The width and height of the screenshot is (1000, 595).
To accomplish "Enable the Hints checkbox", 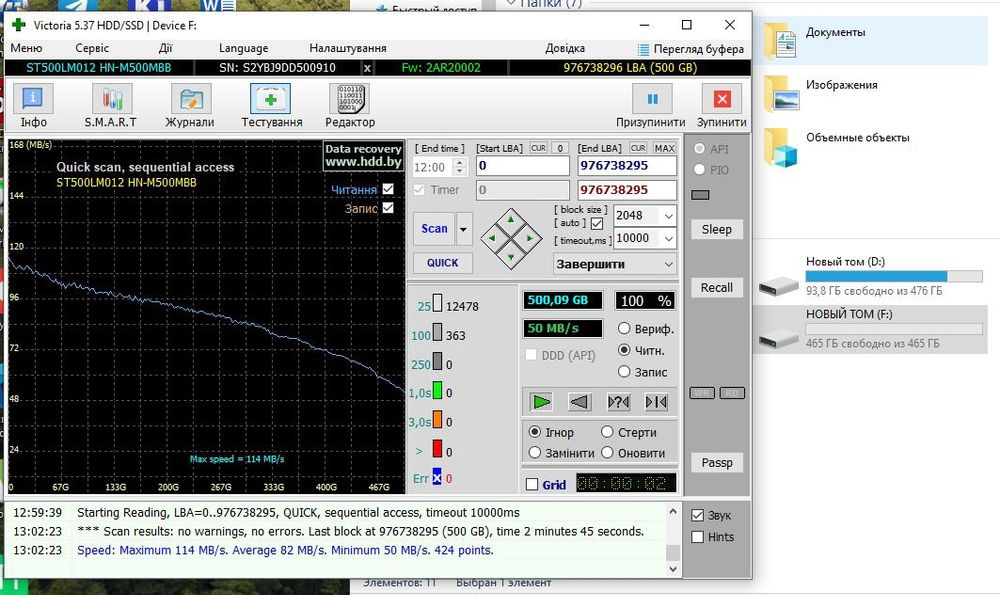I will click(x=697, y=537).
